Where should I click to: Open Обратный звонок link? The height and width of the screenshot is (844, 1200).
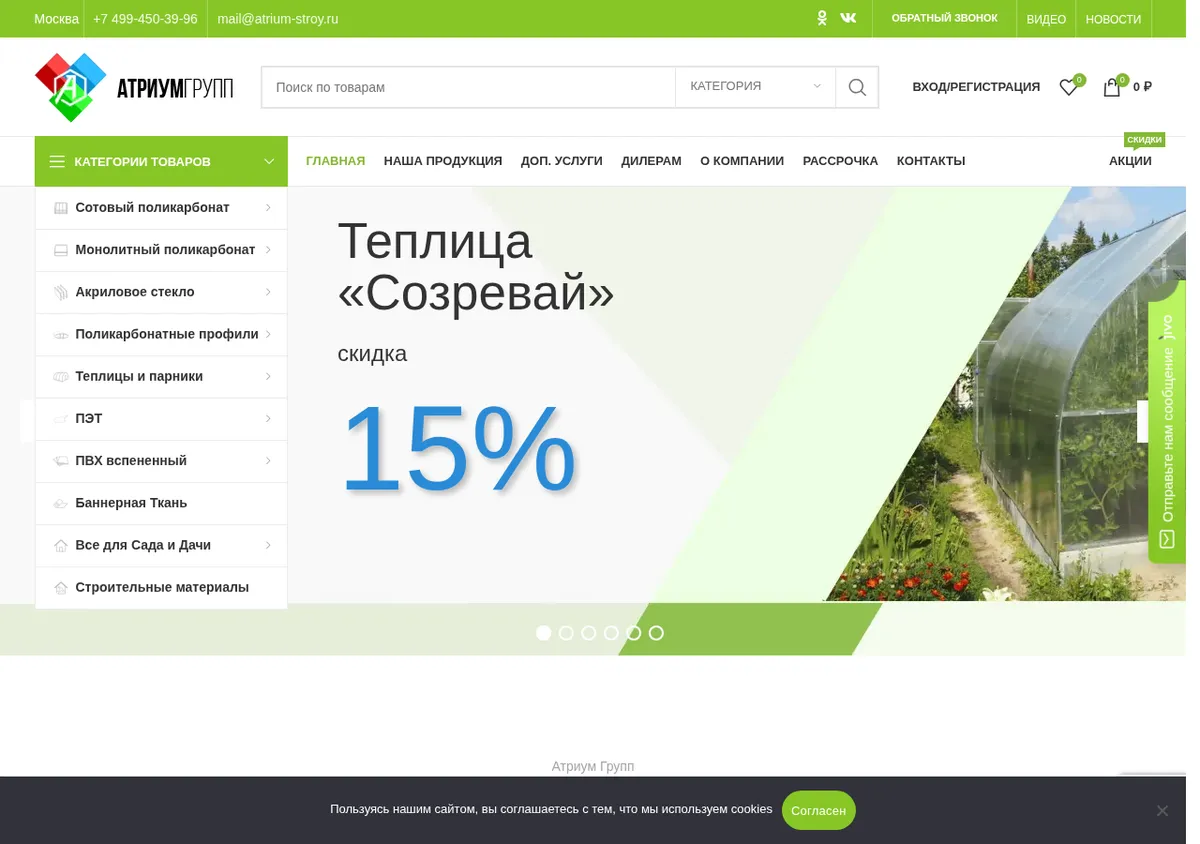[944, 18]
